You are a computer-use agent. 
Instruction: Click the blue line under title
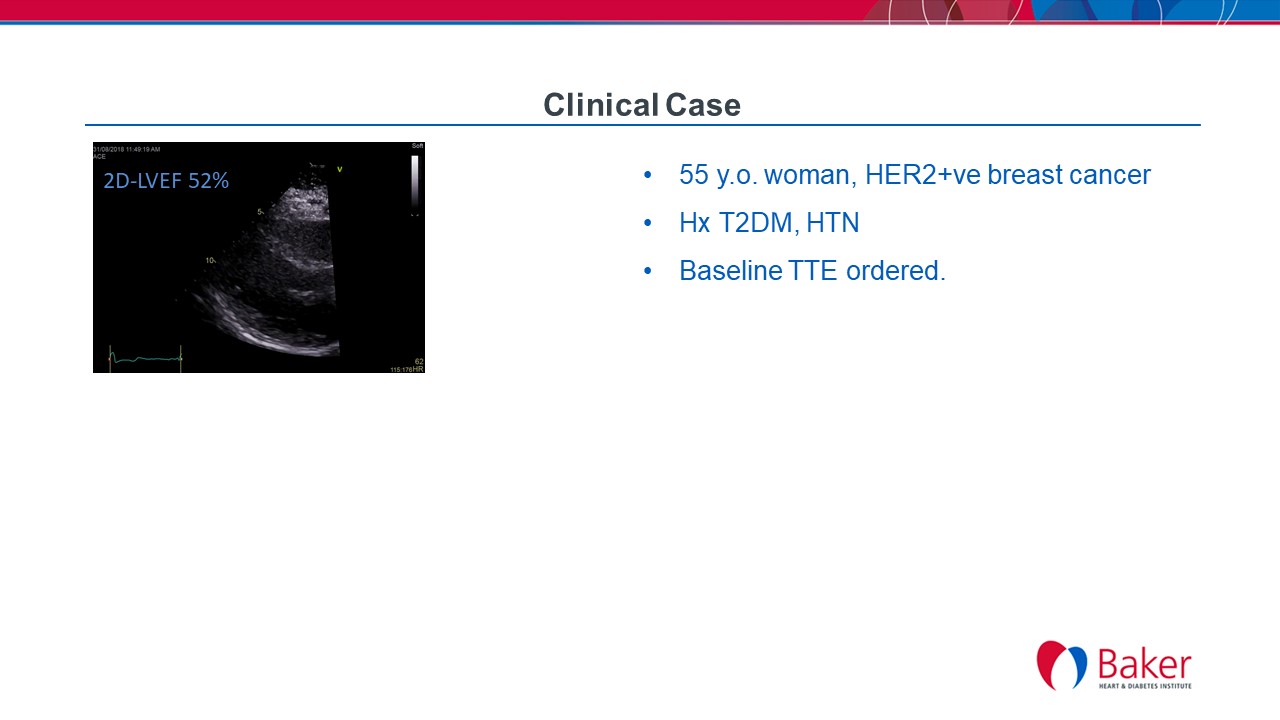pyautogui.click(x=642, y=125)
